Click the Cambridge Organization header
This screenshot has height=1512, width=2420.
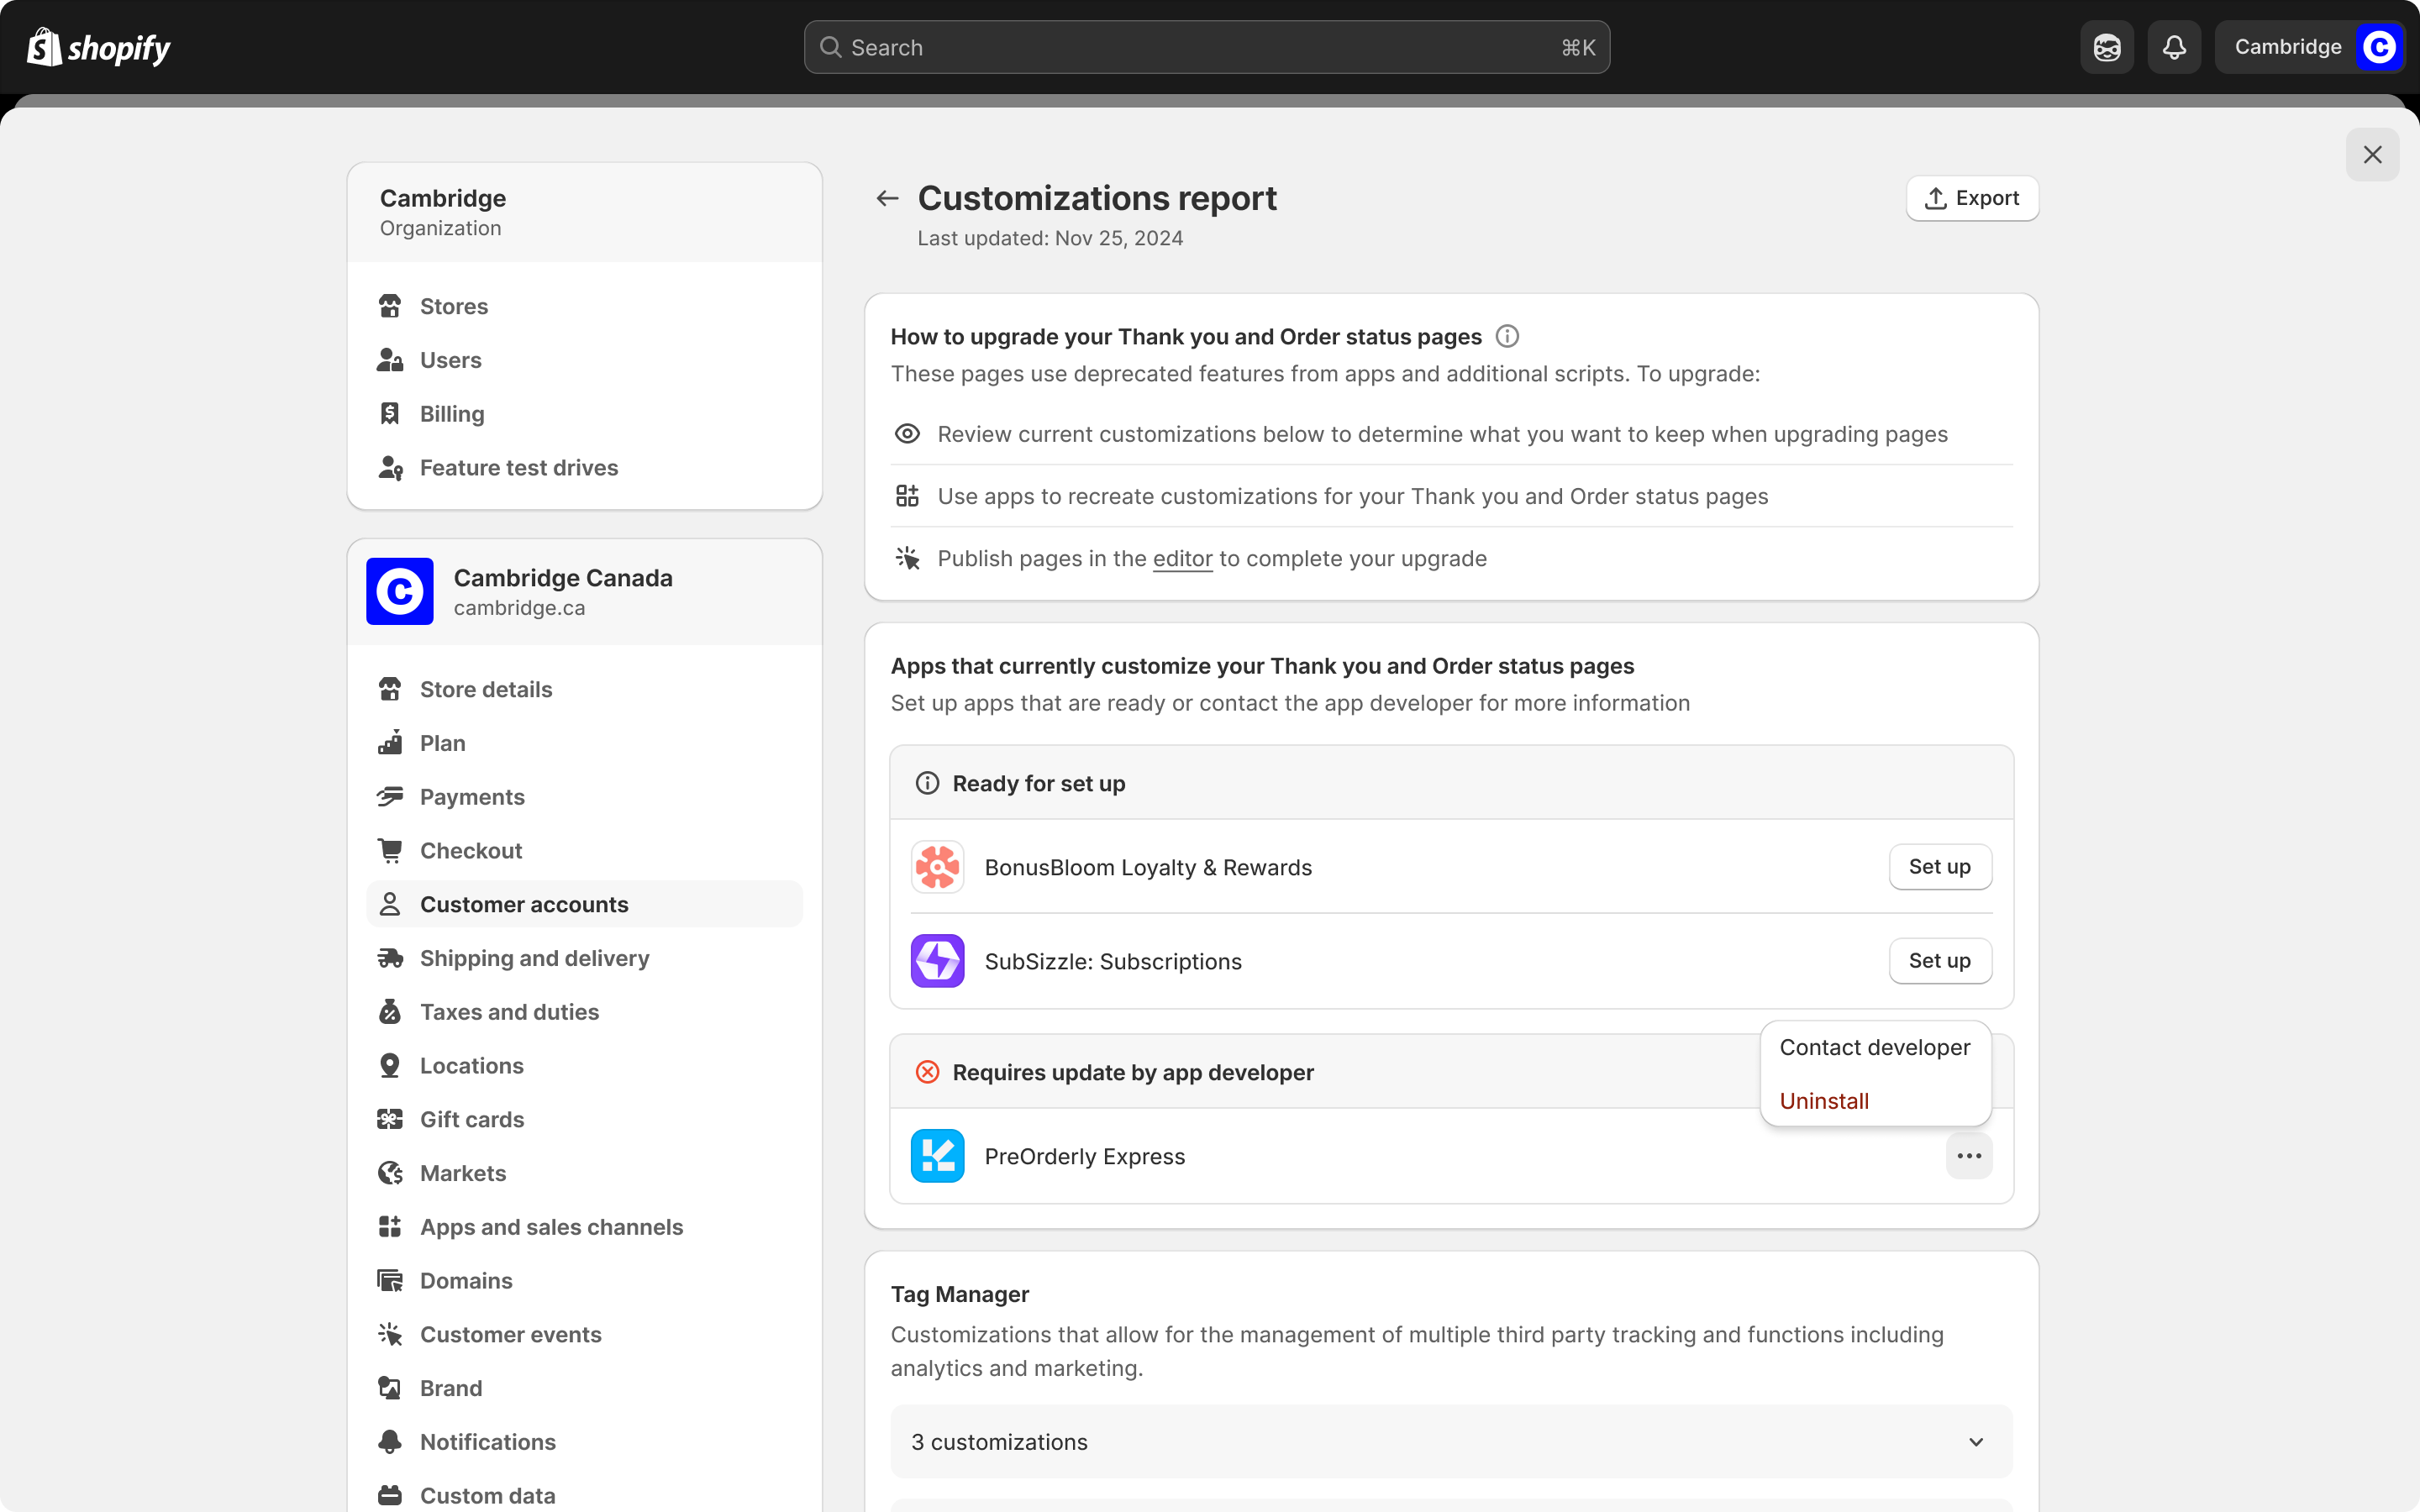pos(584,212)
